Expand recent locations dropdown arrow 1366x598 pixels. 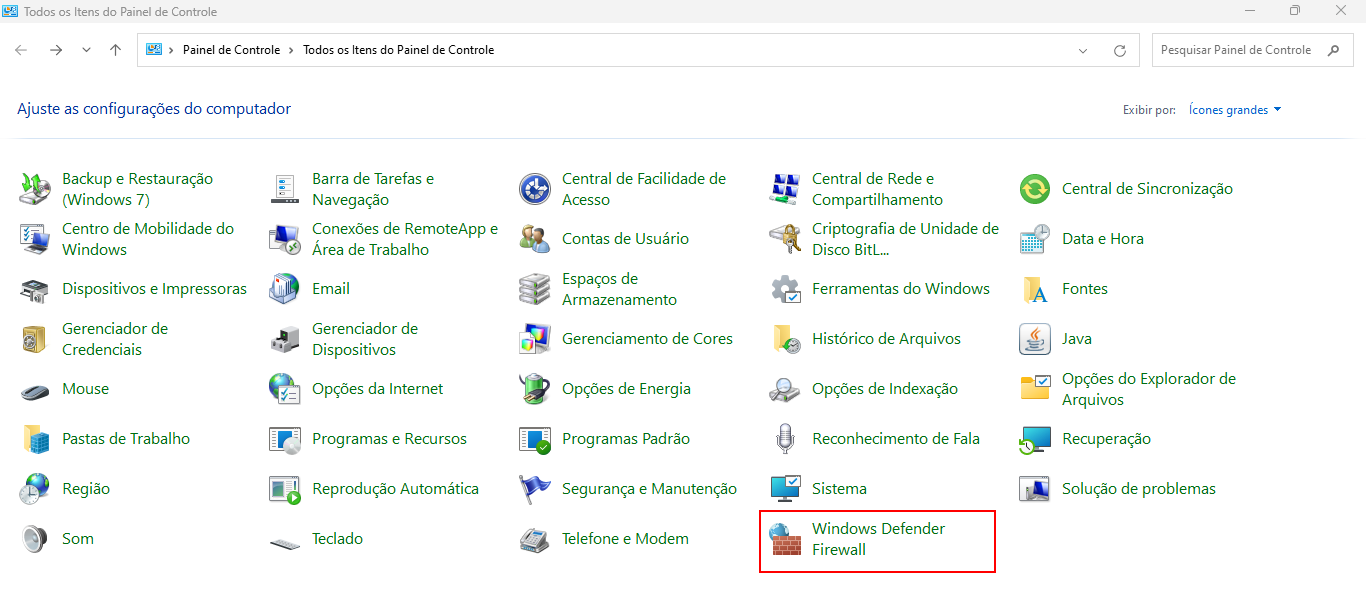pos(86,50)
